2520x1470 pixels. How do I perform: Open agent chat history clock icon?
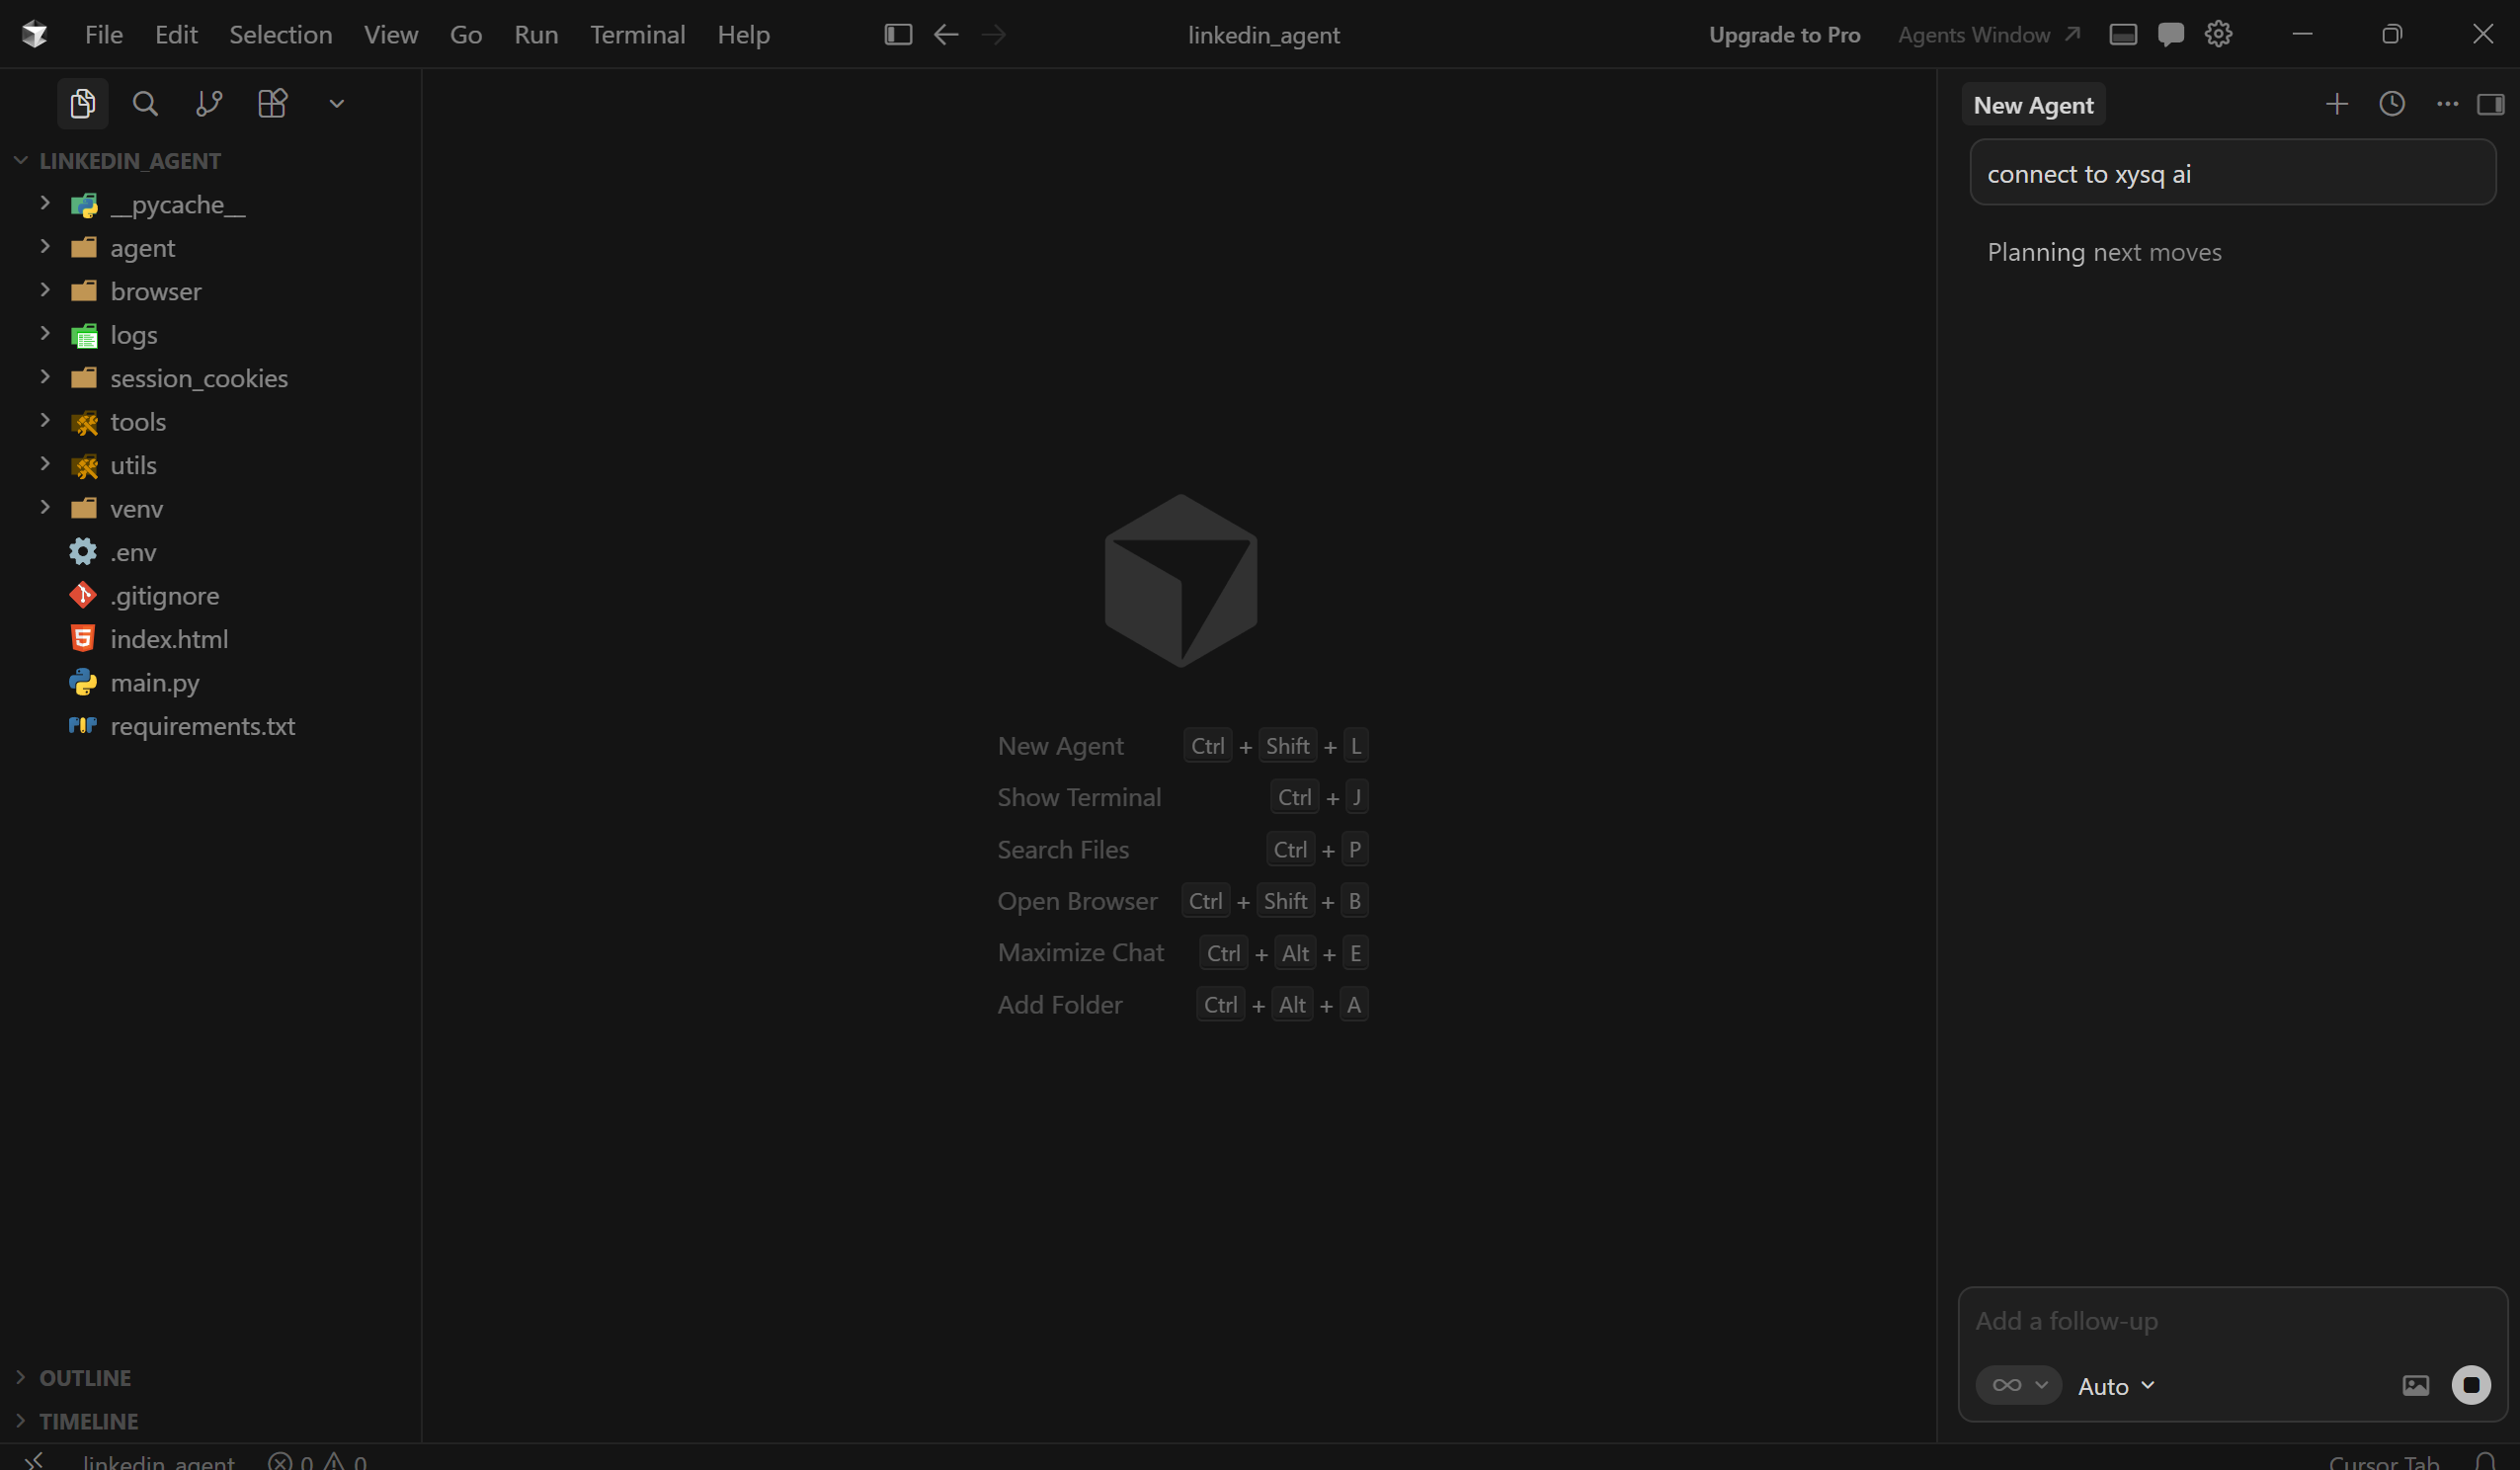point(2392,104)
